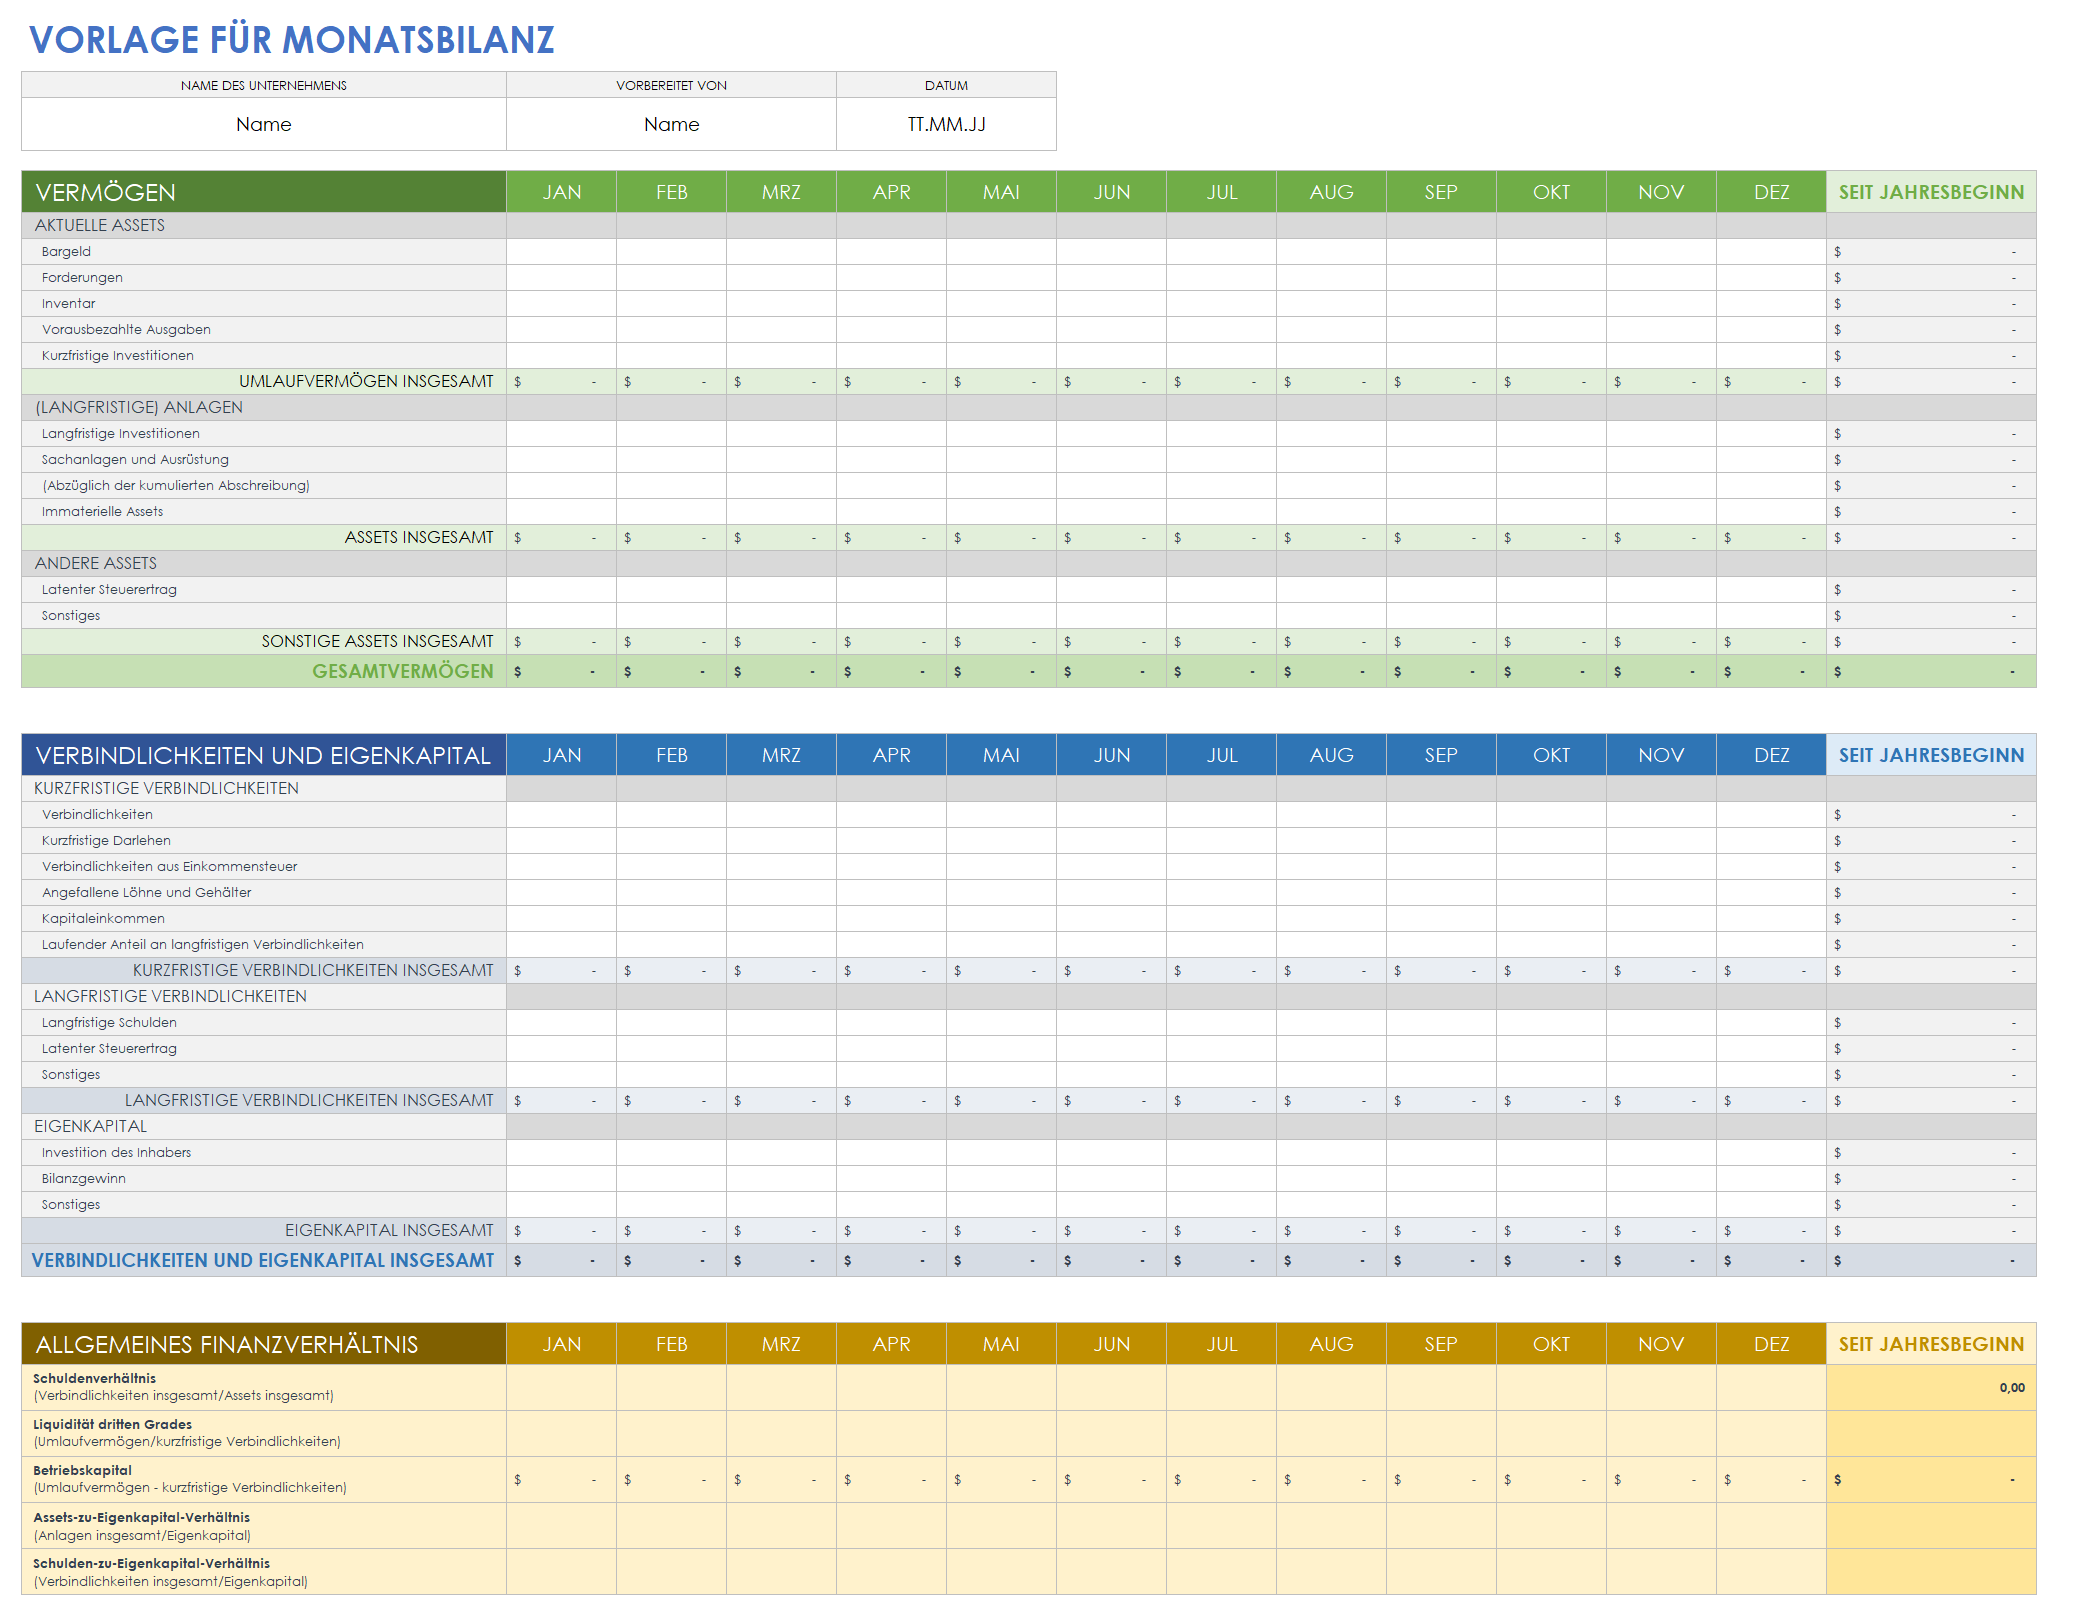Click 'Investition des Inhabers' row label
The width and height of the screenshot is (2091, 1609).
116,1152
